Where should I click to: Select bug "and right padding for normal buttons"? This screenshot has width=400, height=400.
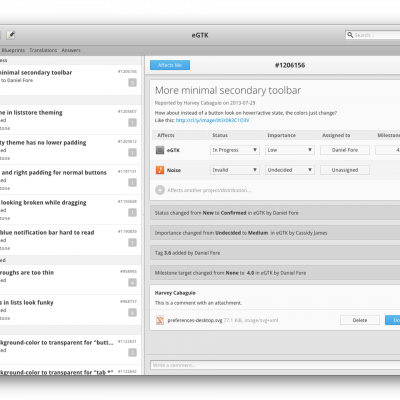click(71, 180)
